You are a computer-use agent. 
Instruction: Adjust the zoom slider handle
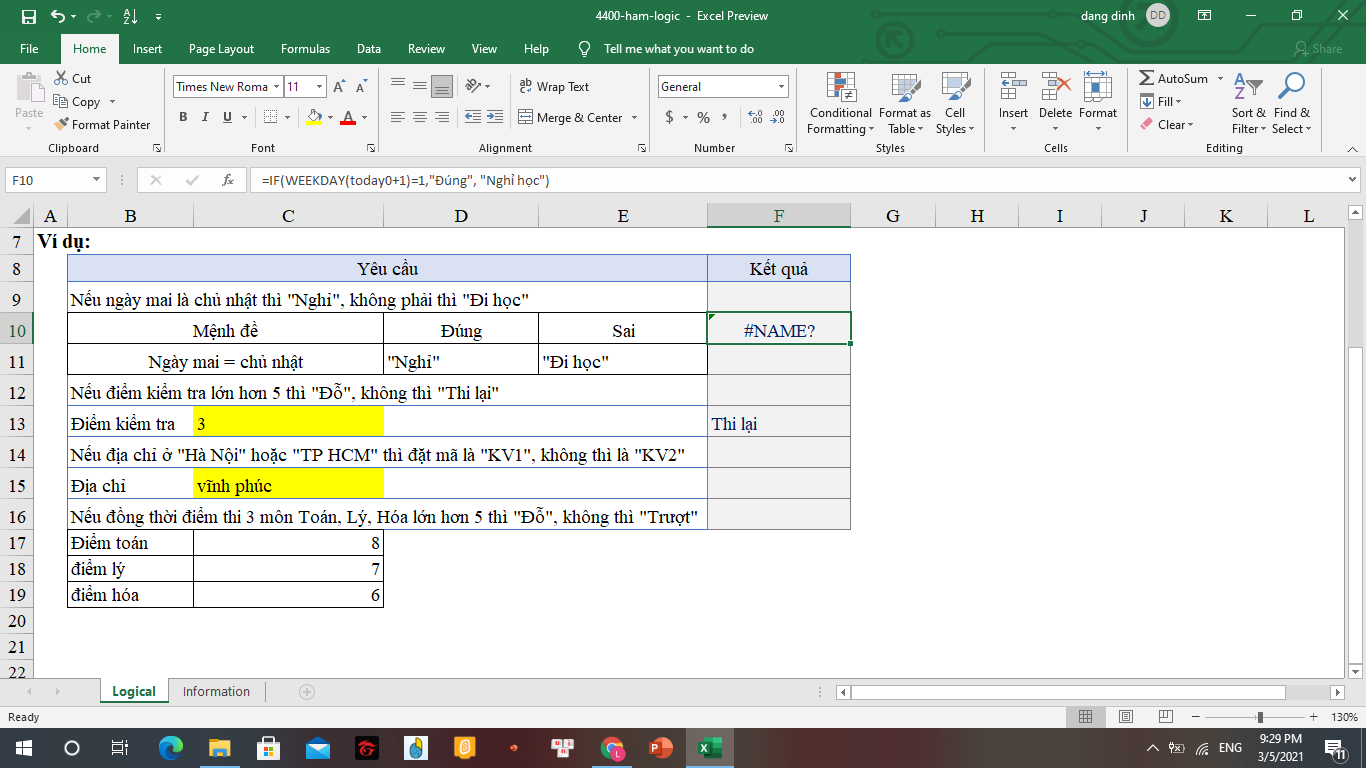[x=1260, y=717]
